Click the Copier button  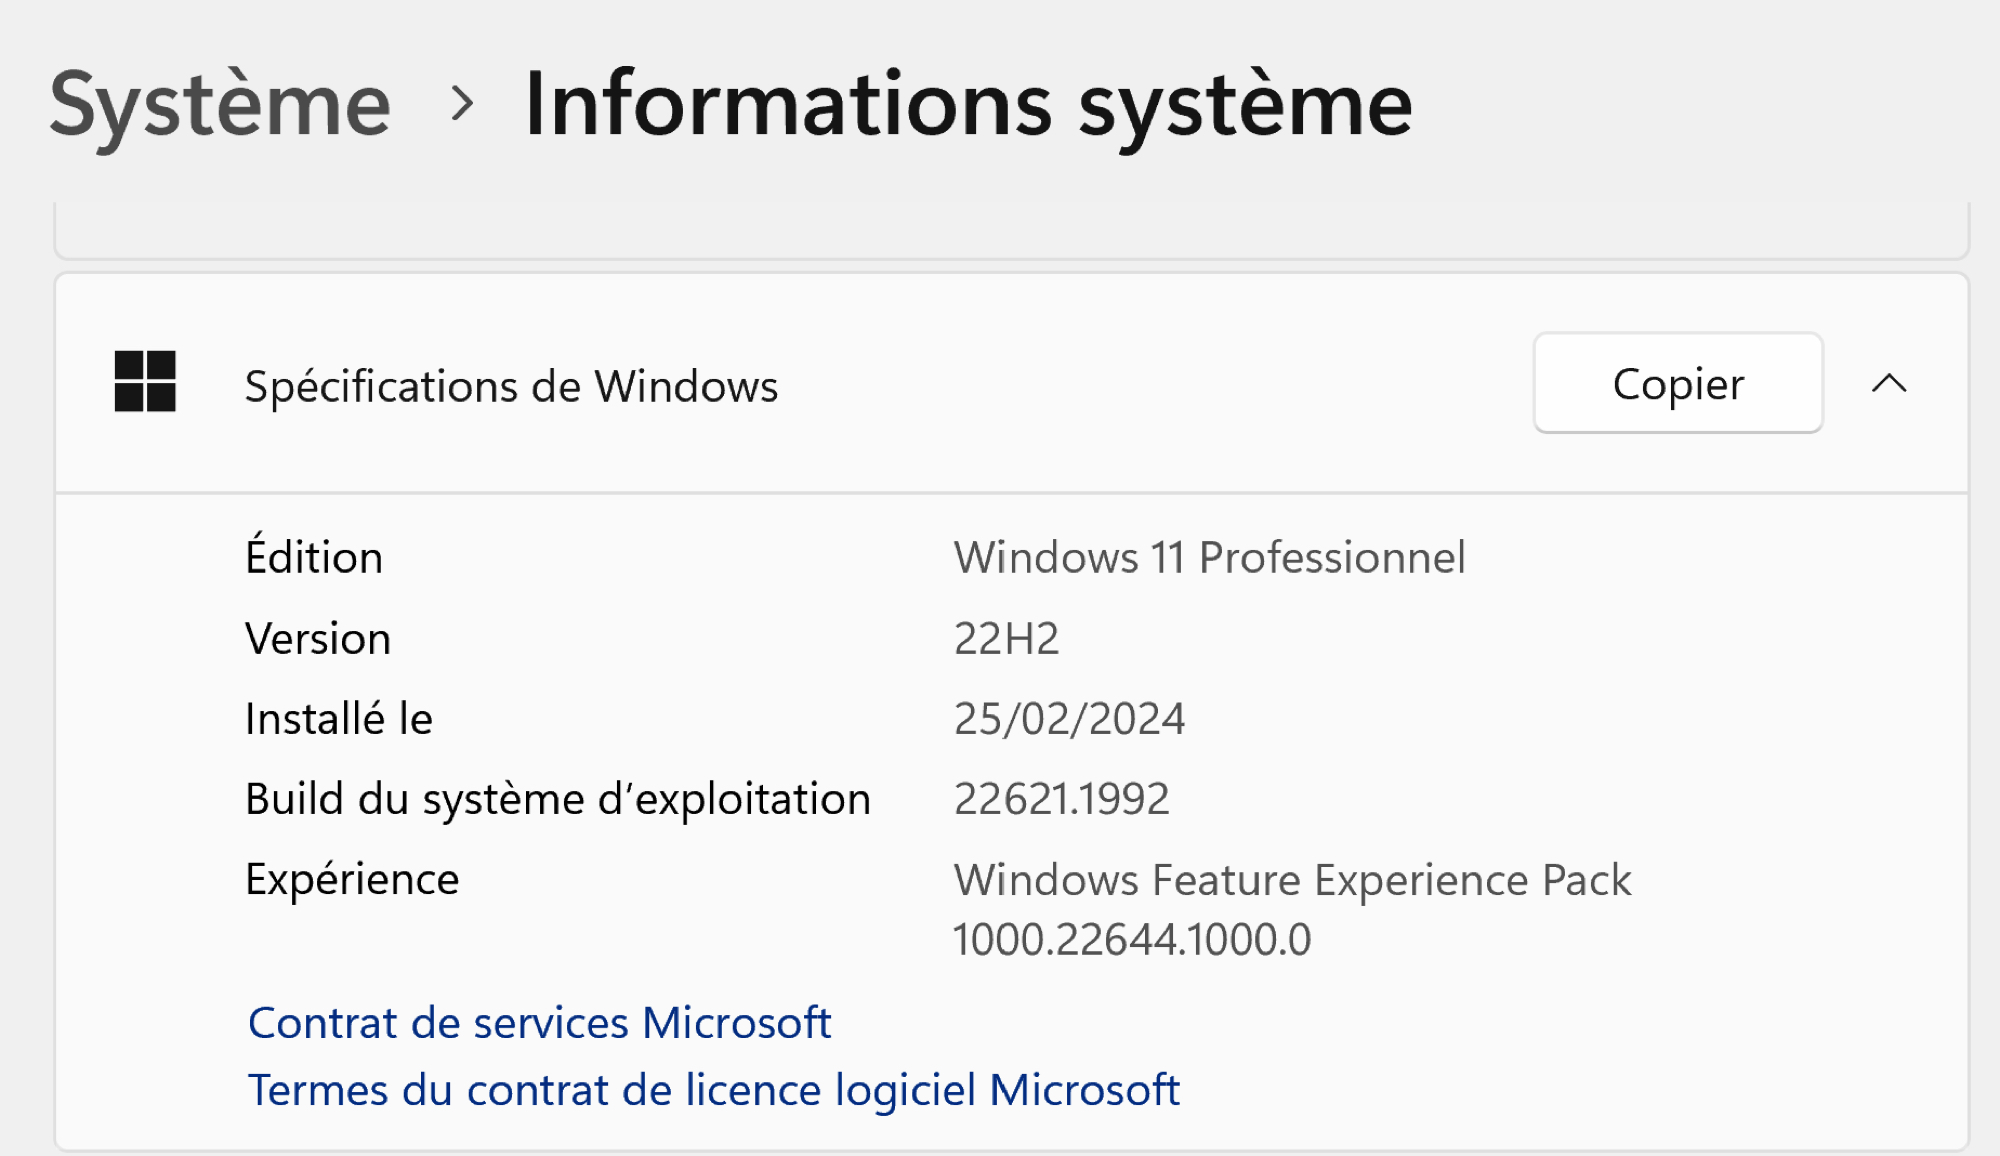(1678, 383)
